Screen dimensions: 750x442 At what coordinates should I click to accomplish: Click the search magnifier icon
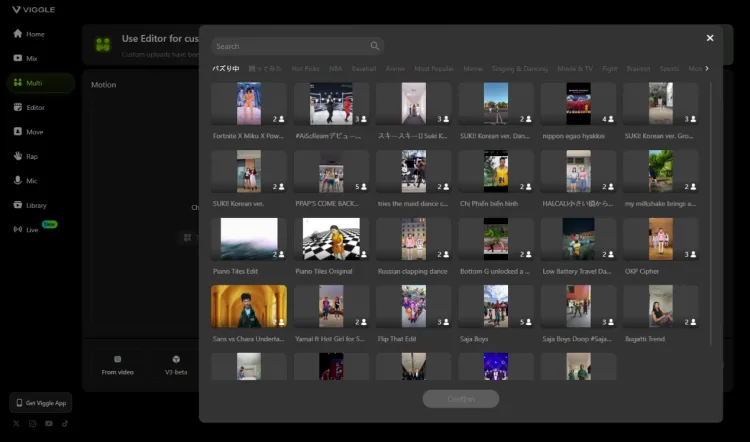pos(375,46)
